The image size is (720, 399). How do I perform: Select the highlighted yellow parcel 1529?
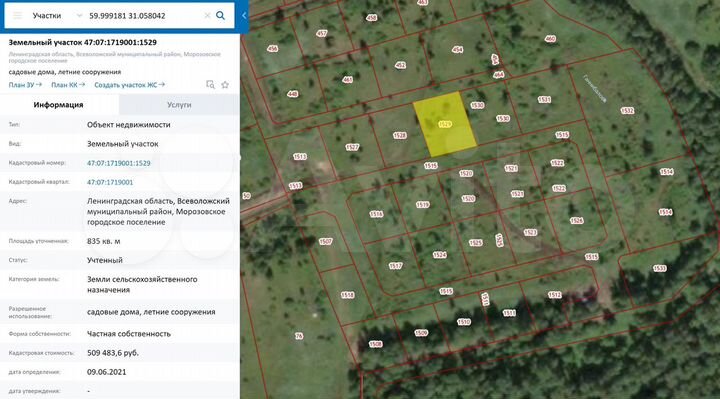pyautogui.click(x=444, y=124)
